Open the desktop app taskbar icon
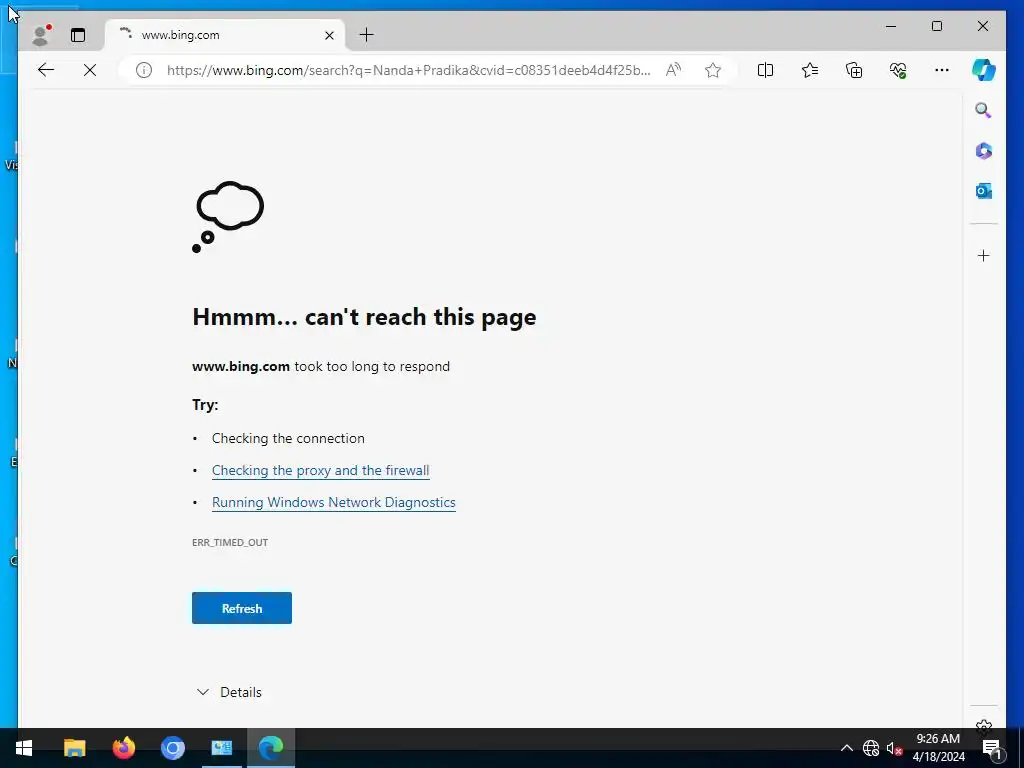The image size is (1024, 768). click(x=221, y=748)
